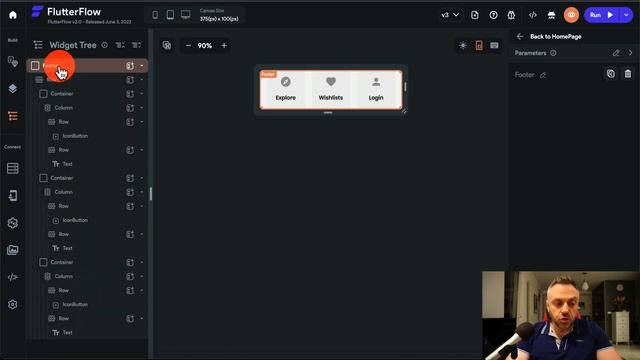This screenshot has width=640, height=360.
Task: Select the first Text widget in tree
Action: click(x=67, y=164)
